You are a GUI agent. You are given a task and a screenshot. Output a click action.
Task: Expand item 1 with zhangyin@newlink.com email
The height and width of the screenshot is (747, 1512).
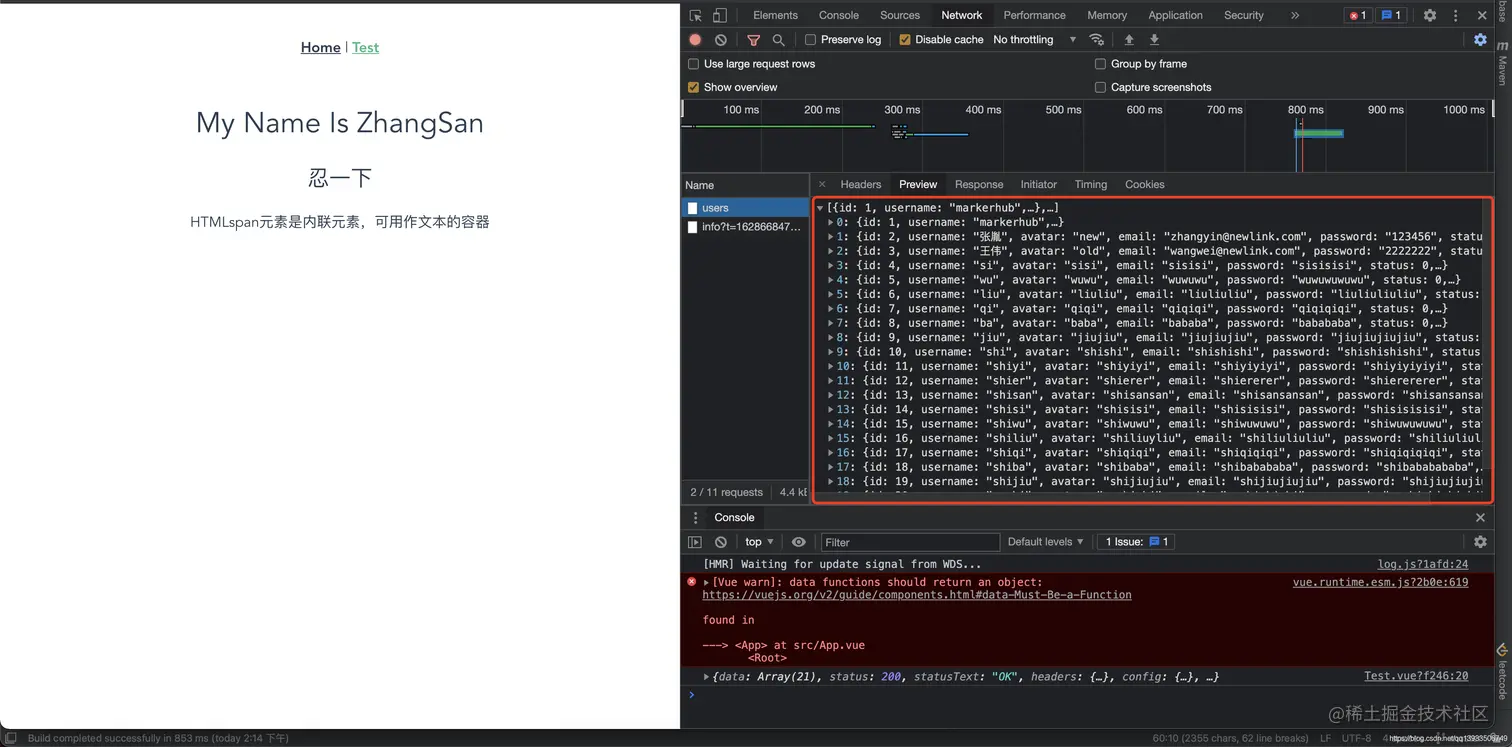tap(830, 237)
